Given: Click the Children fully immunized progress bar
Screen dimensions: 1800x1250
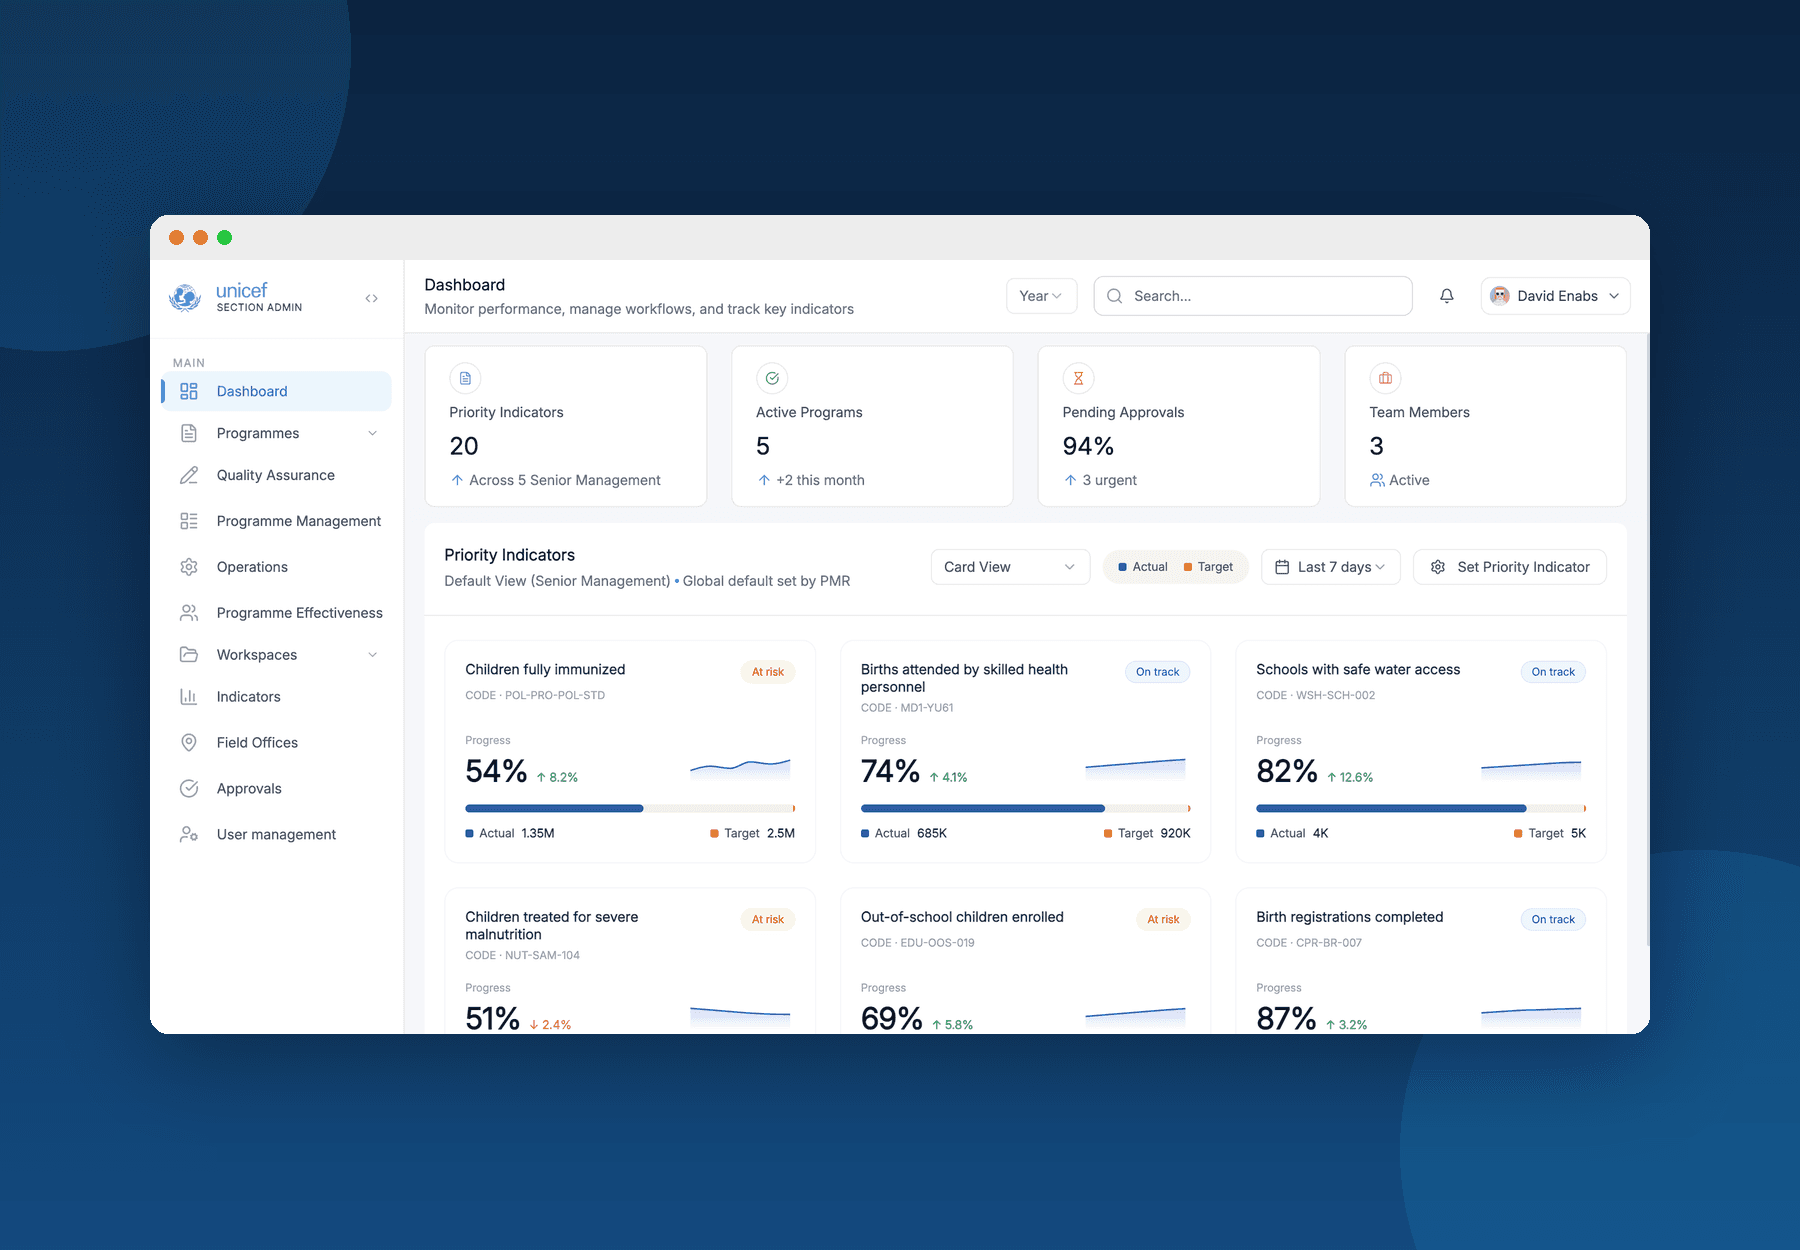Looking at the screenshot, I should click(630, 808).
